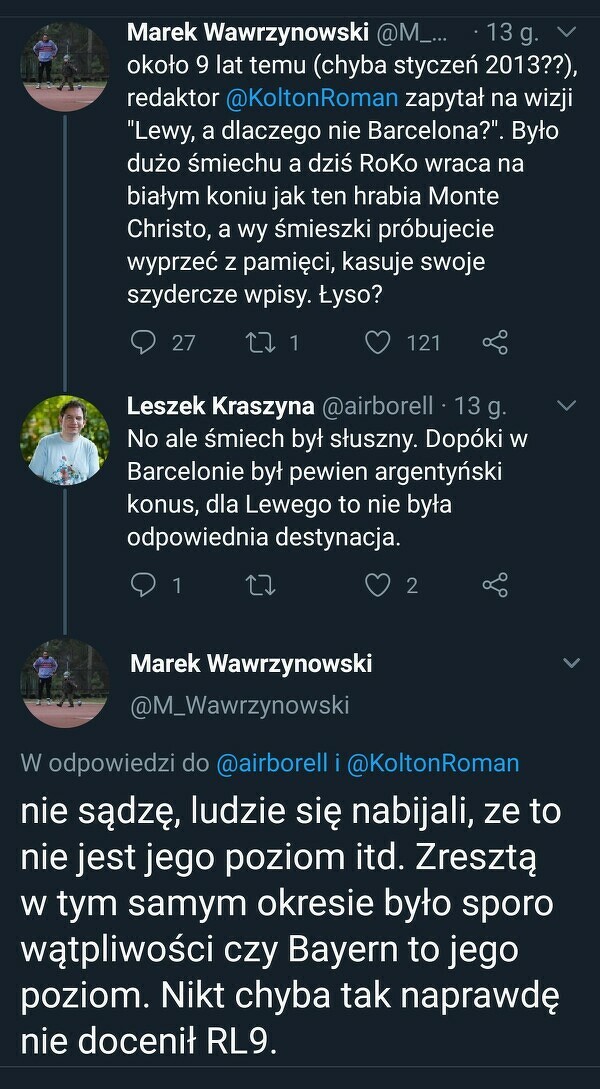Viewport: 600px width, 1089px height.
Task: Open Marek's avatar on the first tweet
Action: click(x=65, y=65)
